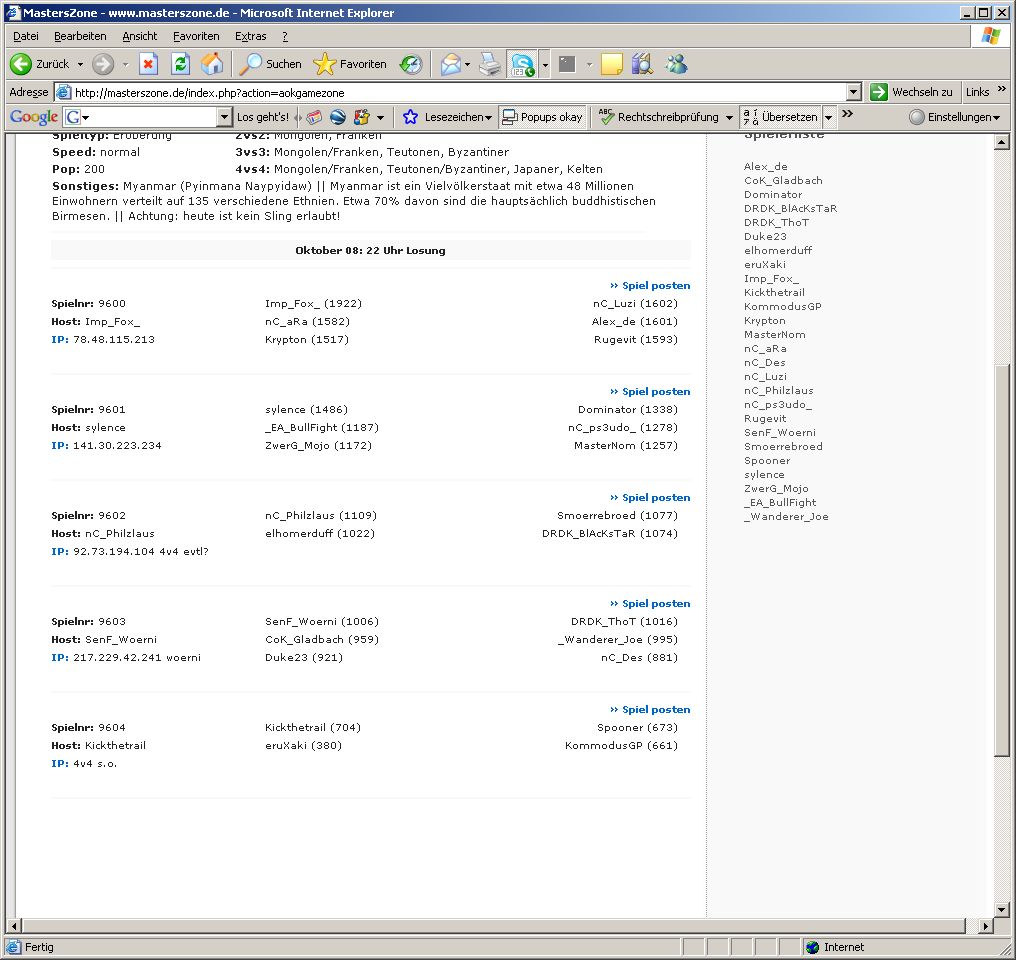Click Spiel posten for game 9603
1016x960 pixels.
[650, 604]
